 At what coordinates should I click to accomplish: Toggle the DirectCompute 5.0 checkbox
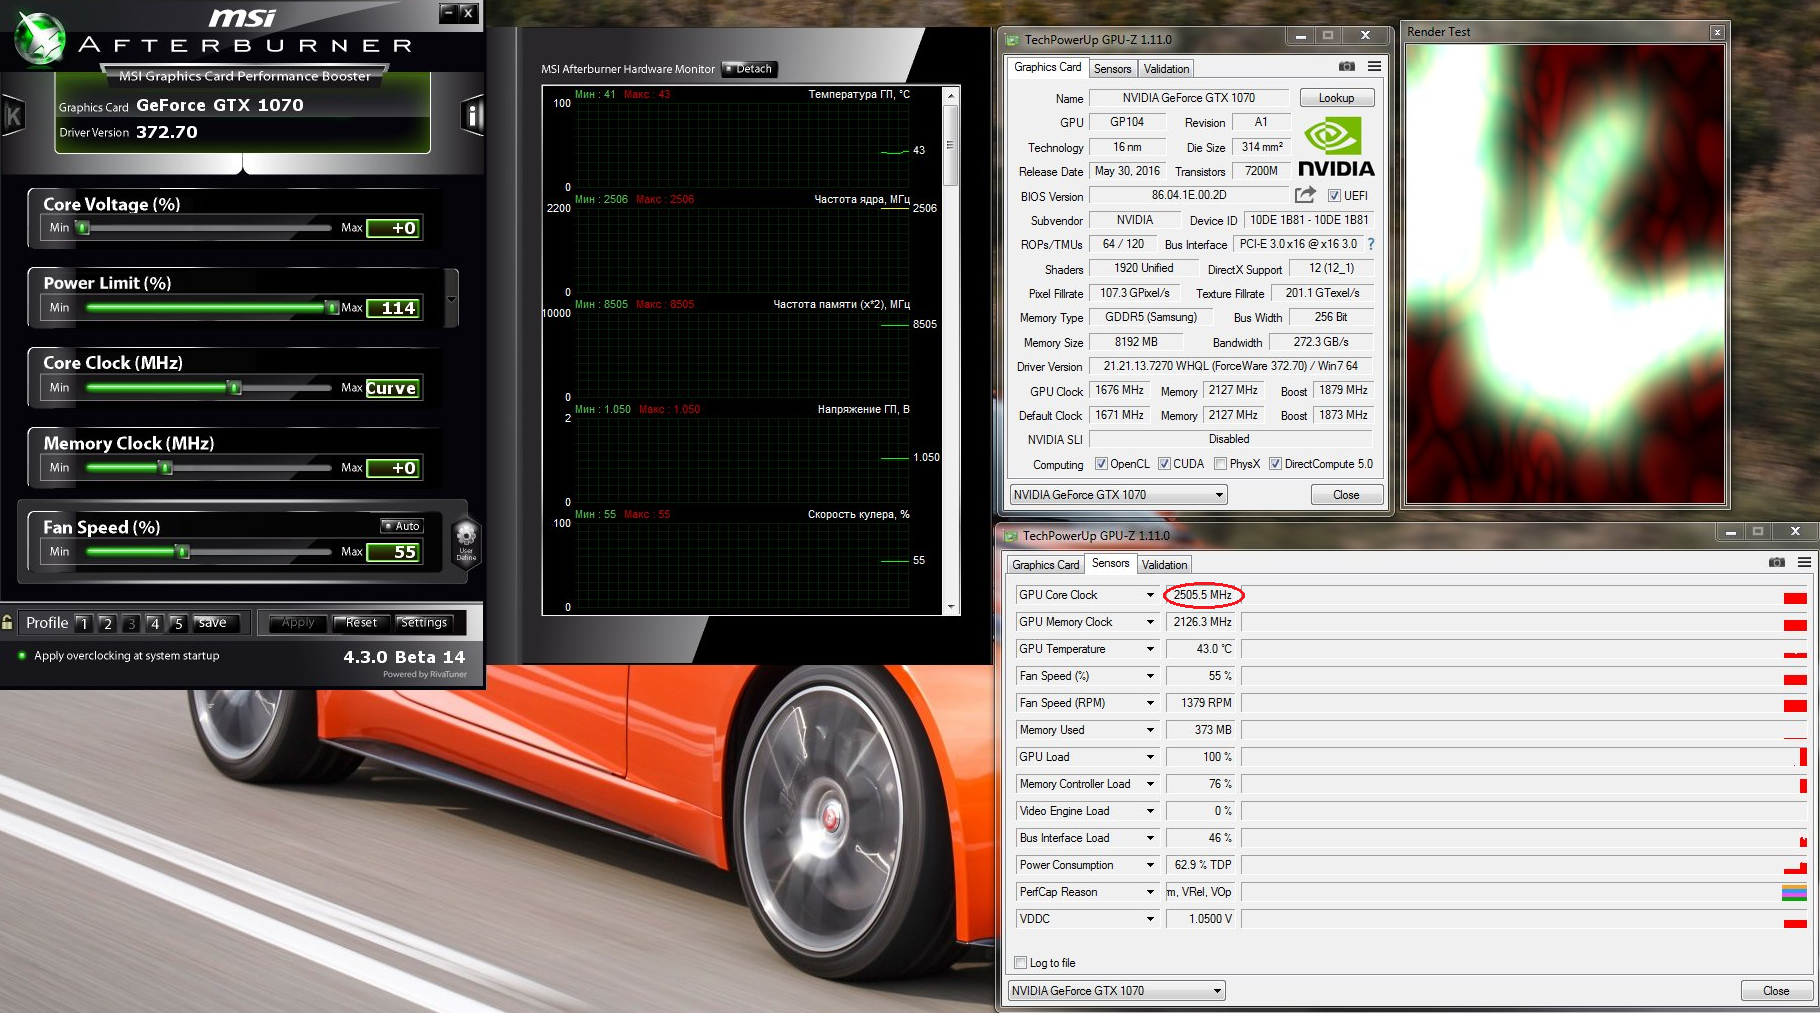[1275, 464]
